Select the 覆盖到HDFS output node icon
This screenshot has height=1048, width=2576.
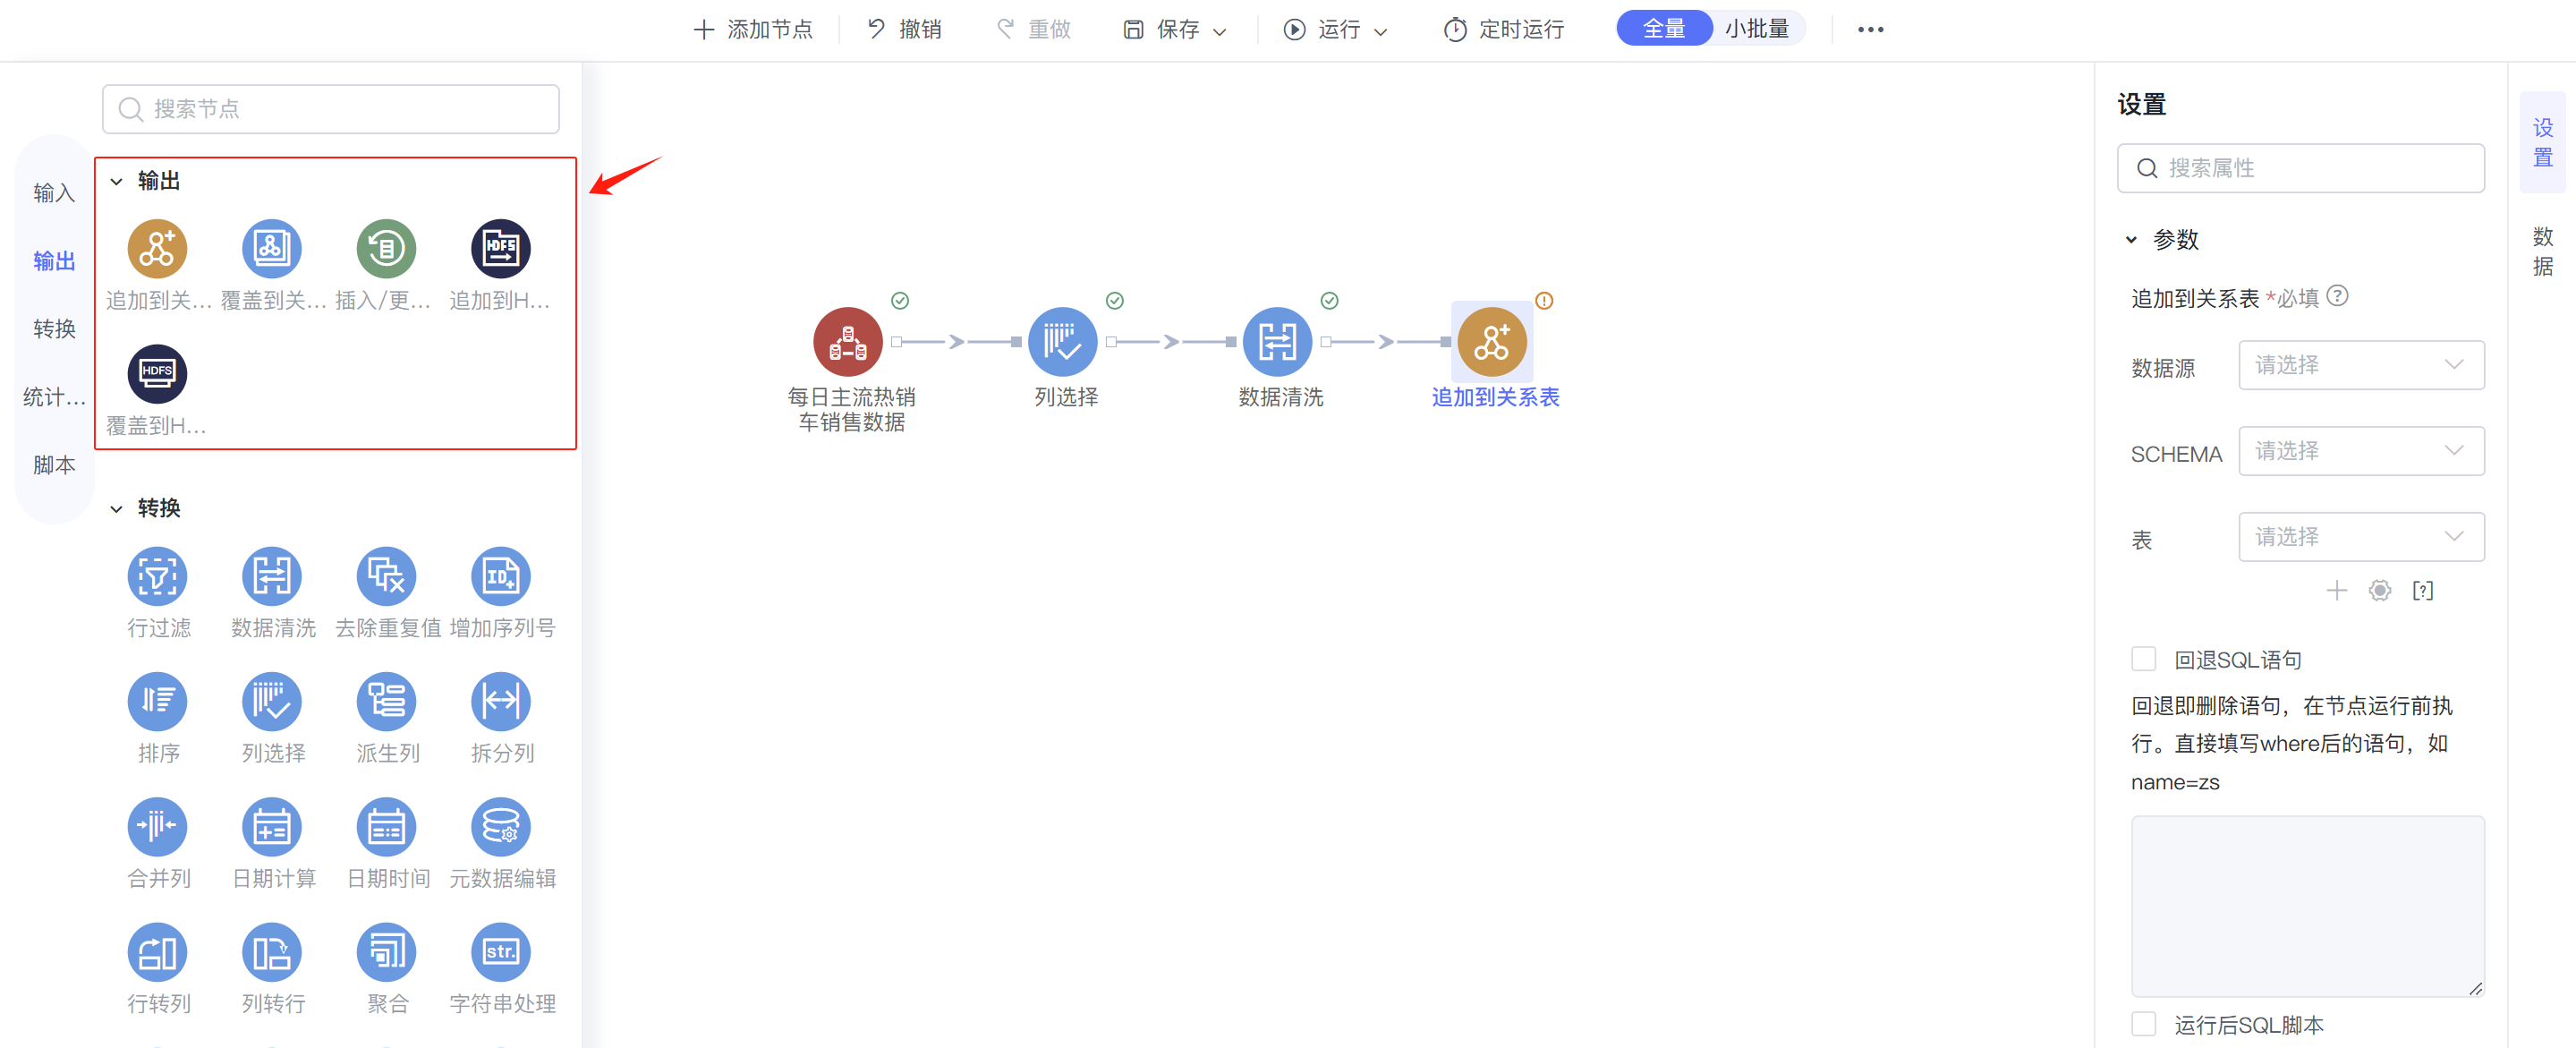pyautogui.click(x=157, y=373)
